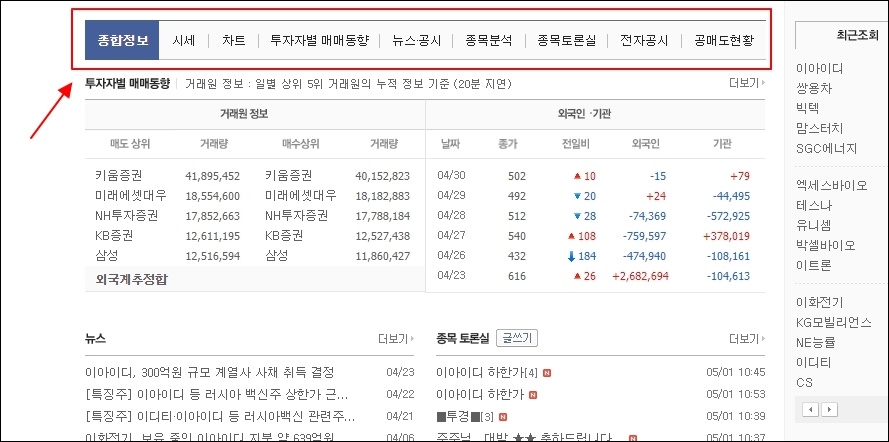Viewport: 889px width, 442px height.
Task: Switch to the 종목토론실 tab
Action: coord(566,40)
